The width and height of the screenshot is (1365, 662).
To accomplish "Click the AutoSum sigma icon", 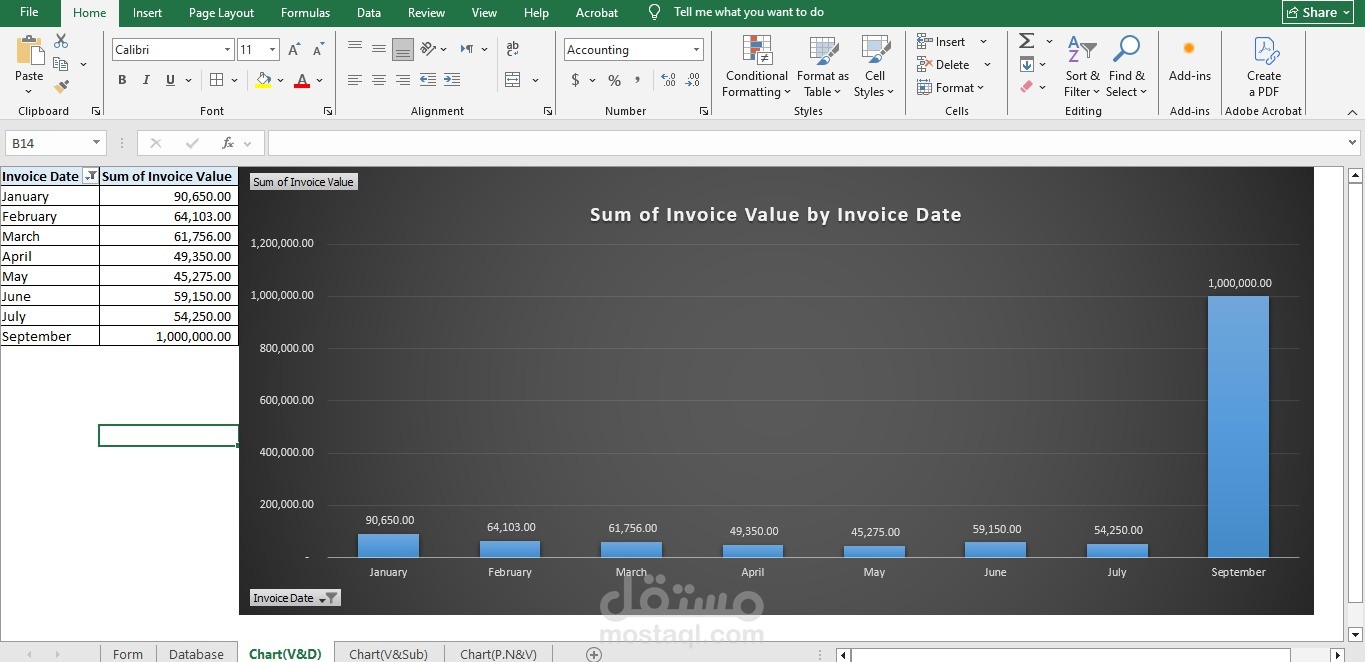I will tap(1026, 41).
